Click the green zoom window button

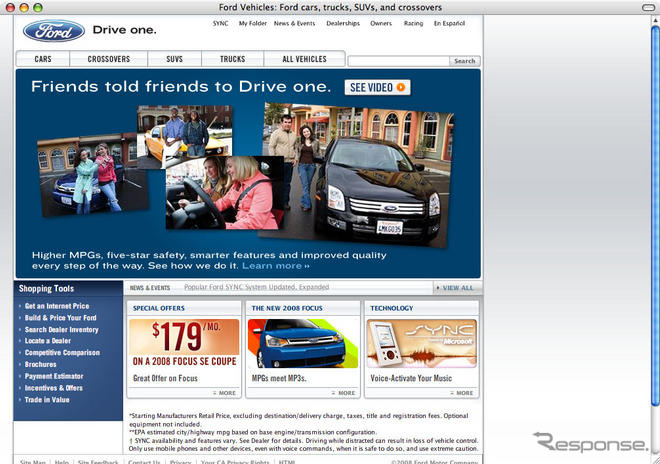(37, 8)
